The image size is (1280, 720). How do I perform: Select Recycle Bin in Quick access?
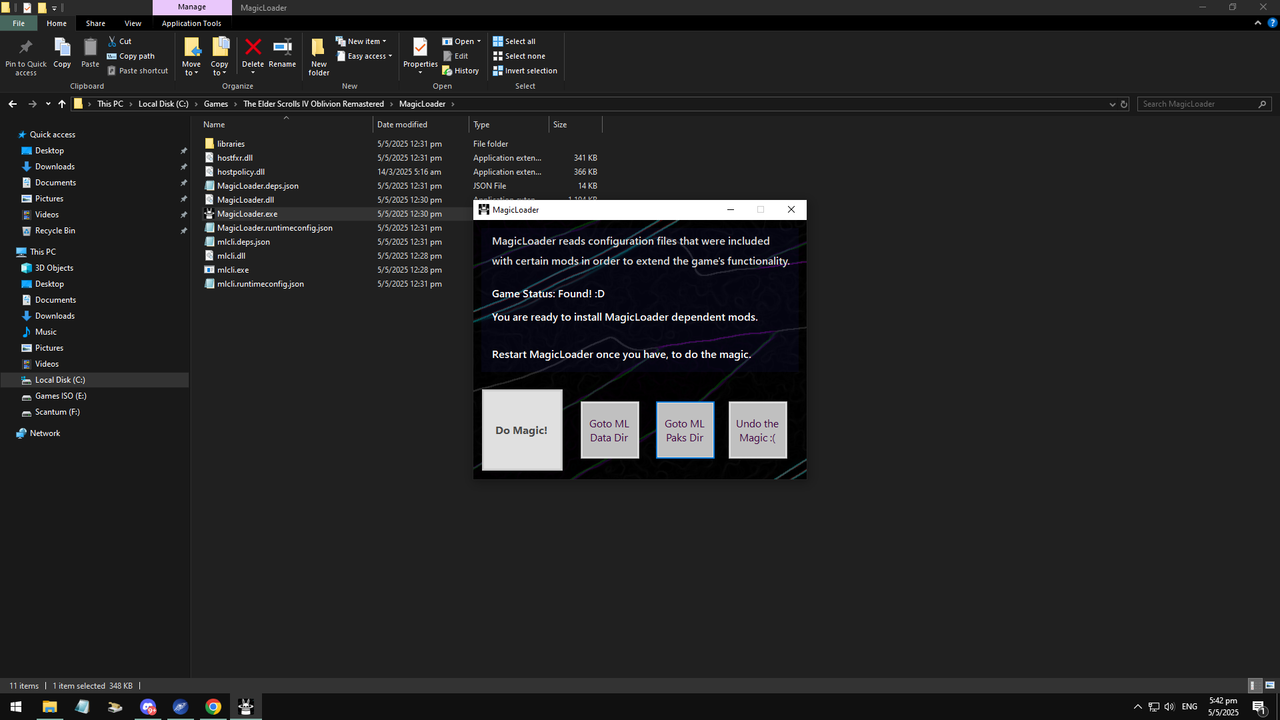coord(55,231)
